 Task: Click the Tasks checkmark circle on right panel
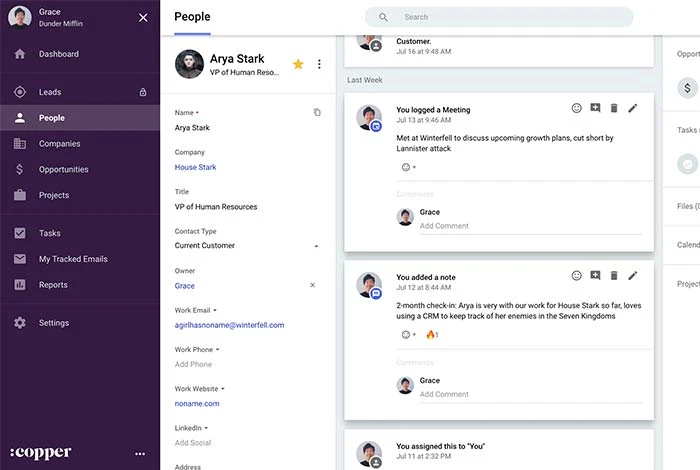[688, 164]
